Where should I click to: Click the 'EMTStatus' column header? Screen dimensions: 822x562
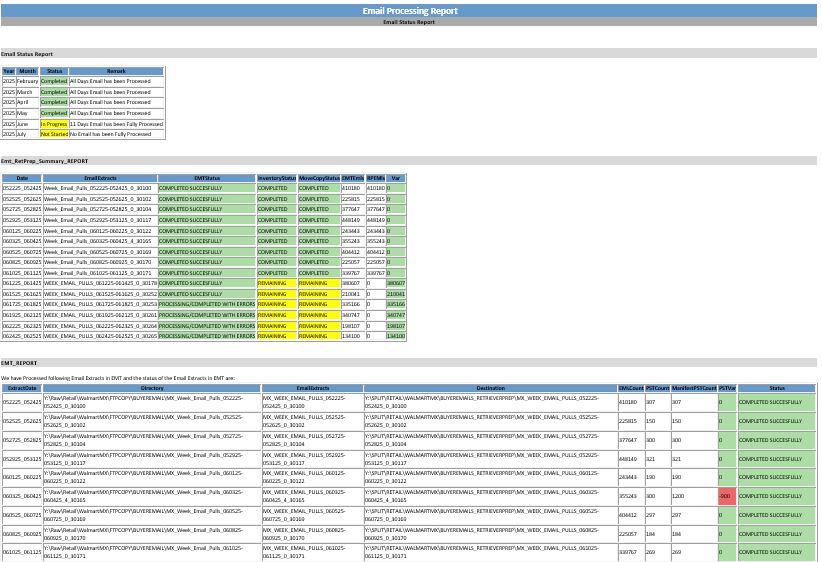(x=207, y=178)
